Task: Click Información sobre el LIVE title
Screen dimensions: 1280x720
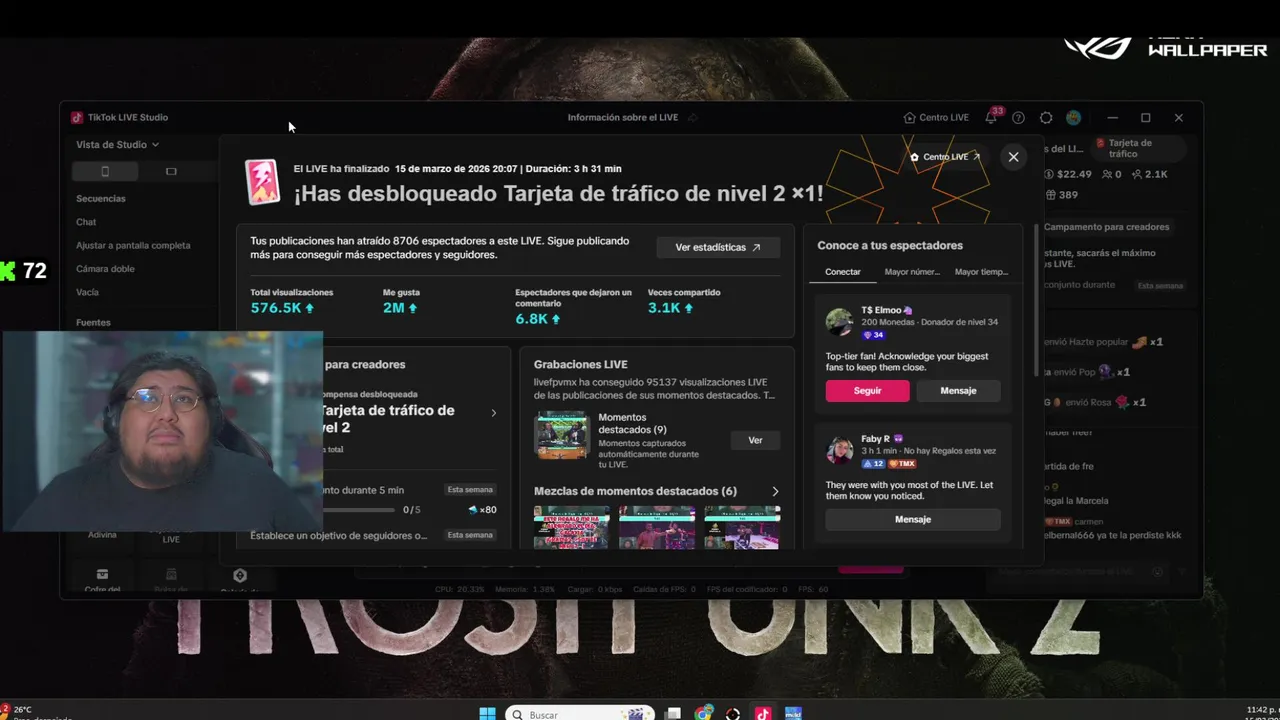Action: 622,117
